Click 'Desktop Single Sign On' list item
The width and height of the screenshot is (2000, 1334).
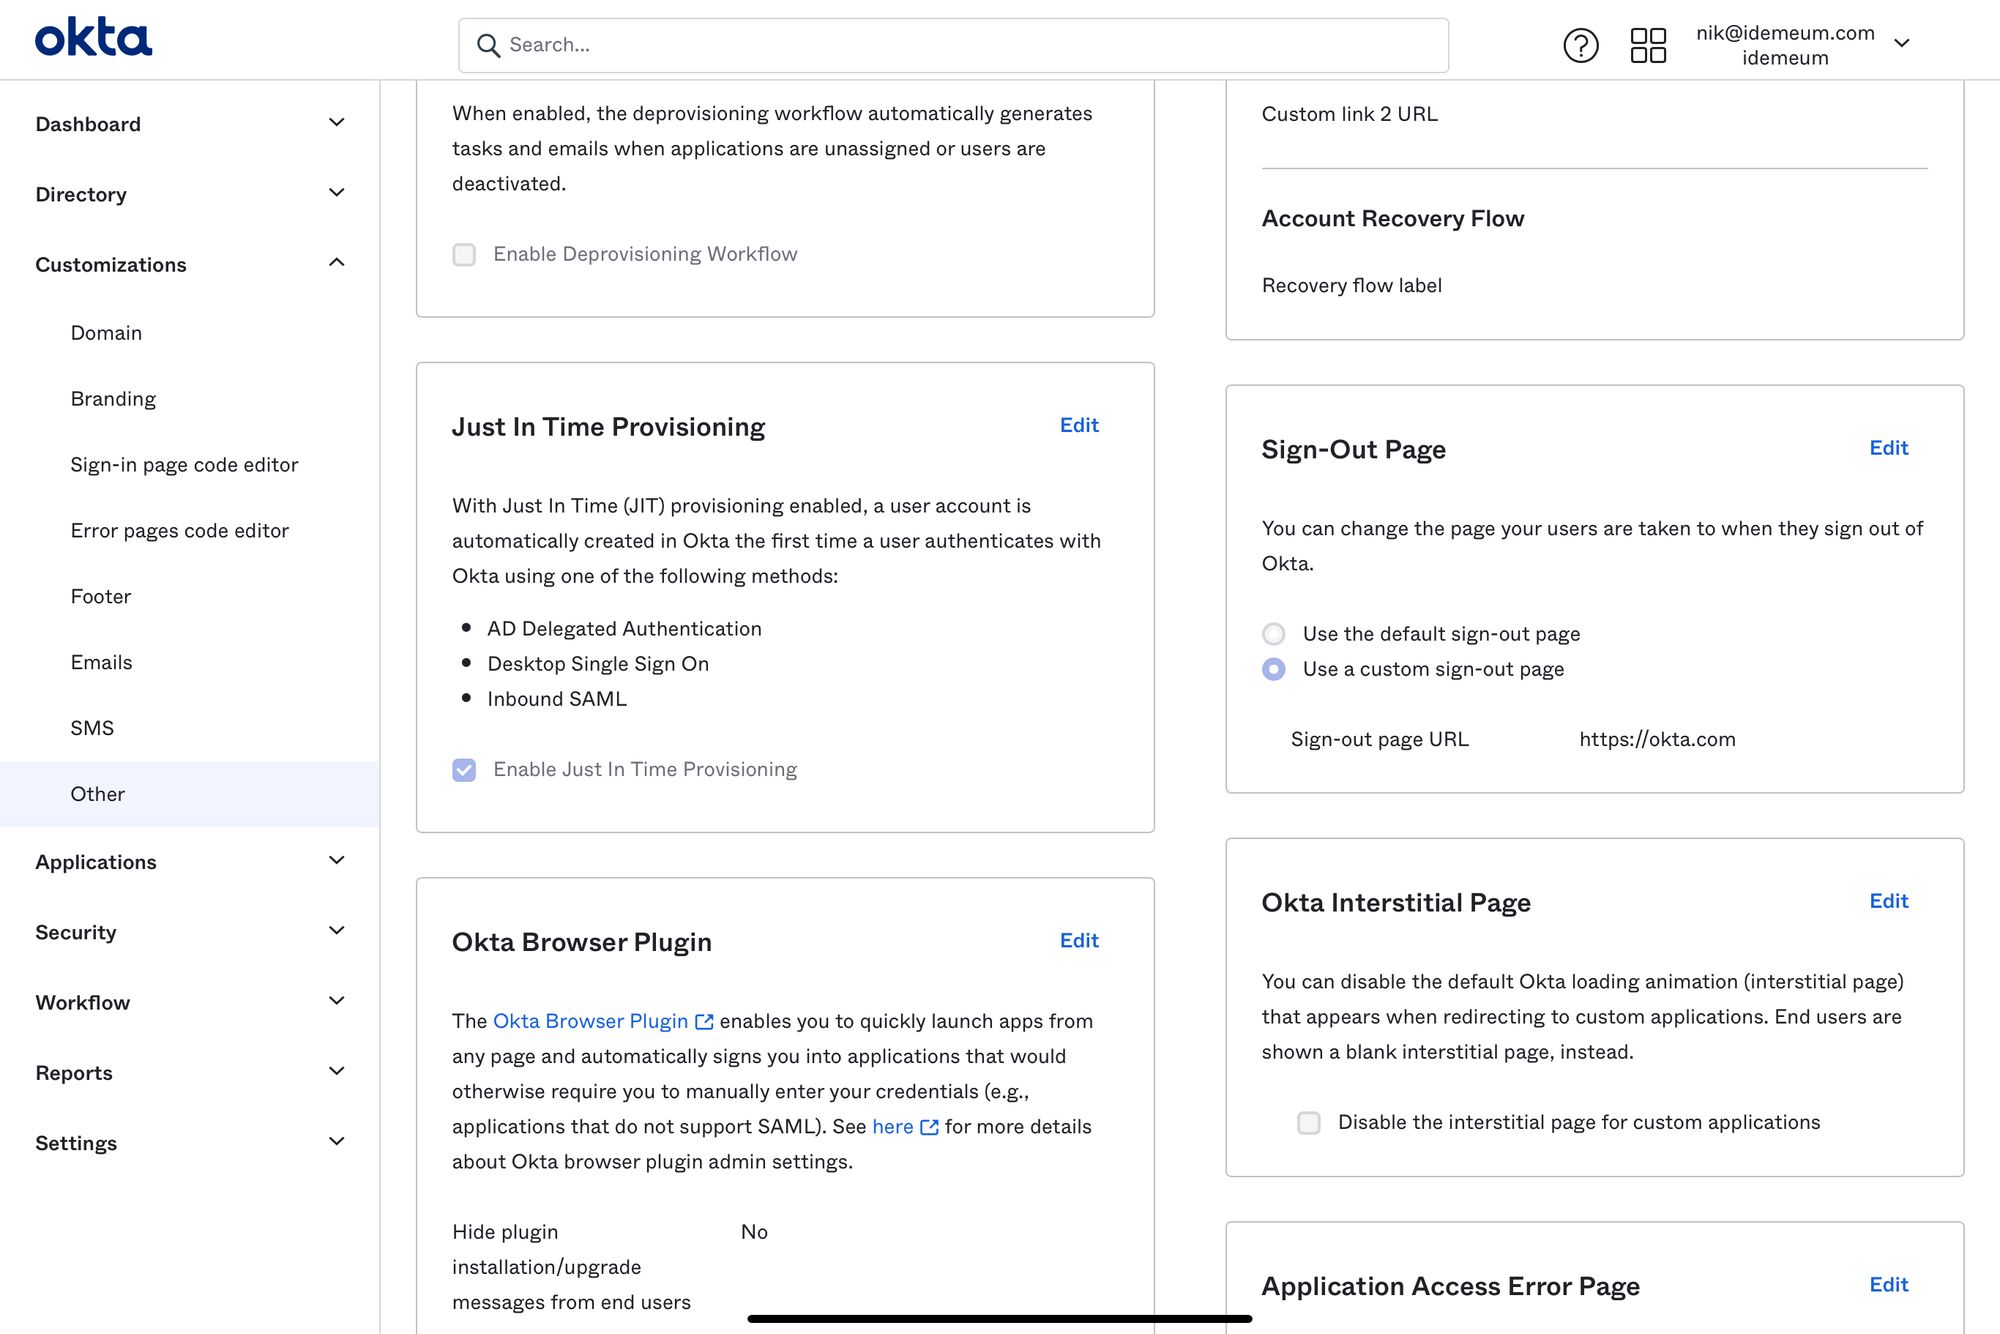(598, 664)
